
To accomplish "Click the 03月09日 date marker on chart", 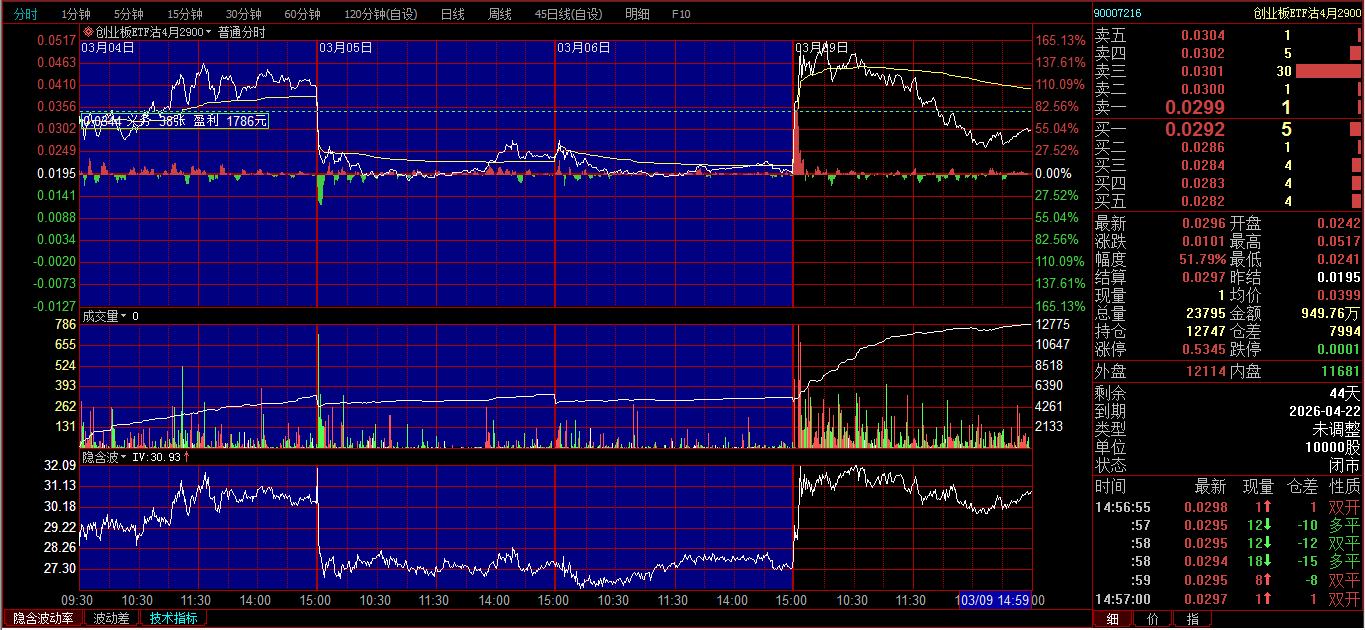I will (822, 47).
